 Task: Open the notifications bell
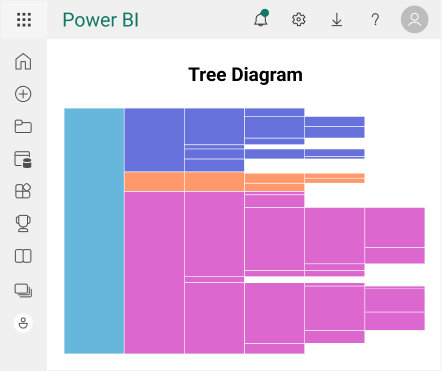pyautogui.click(x=261, y=19)
